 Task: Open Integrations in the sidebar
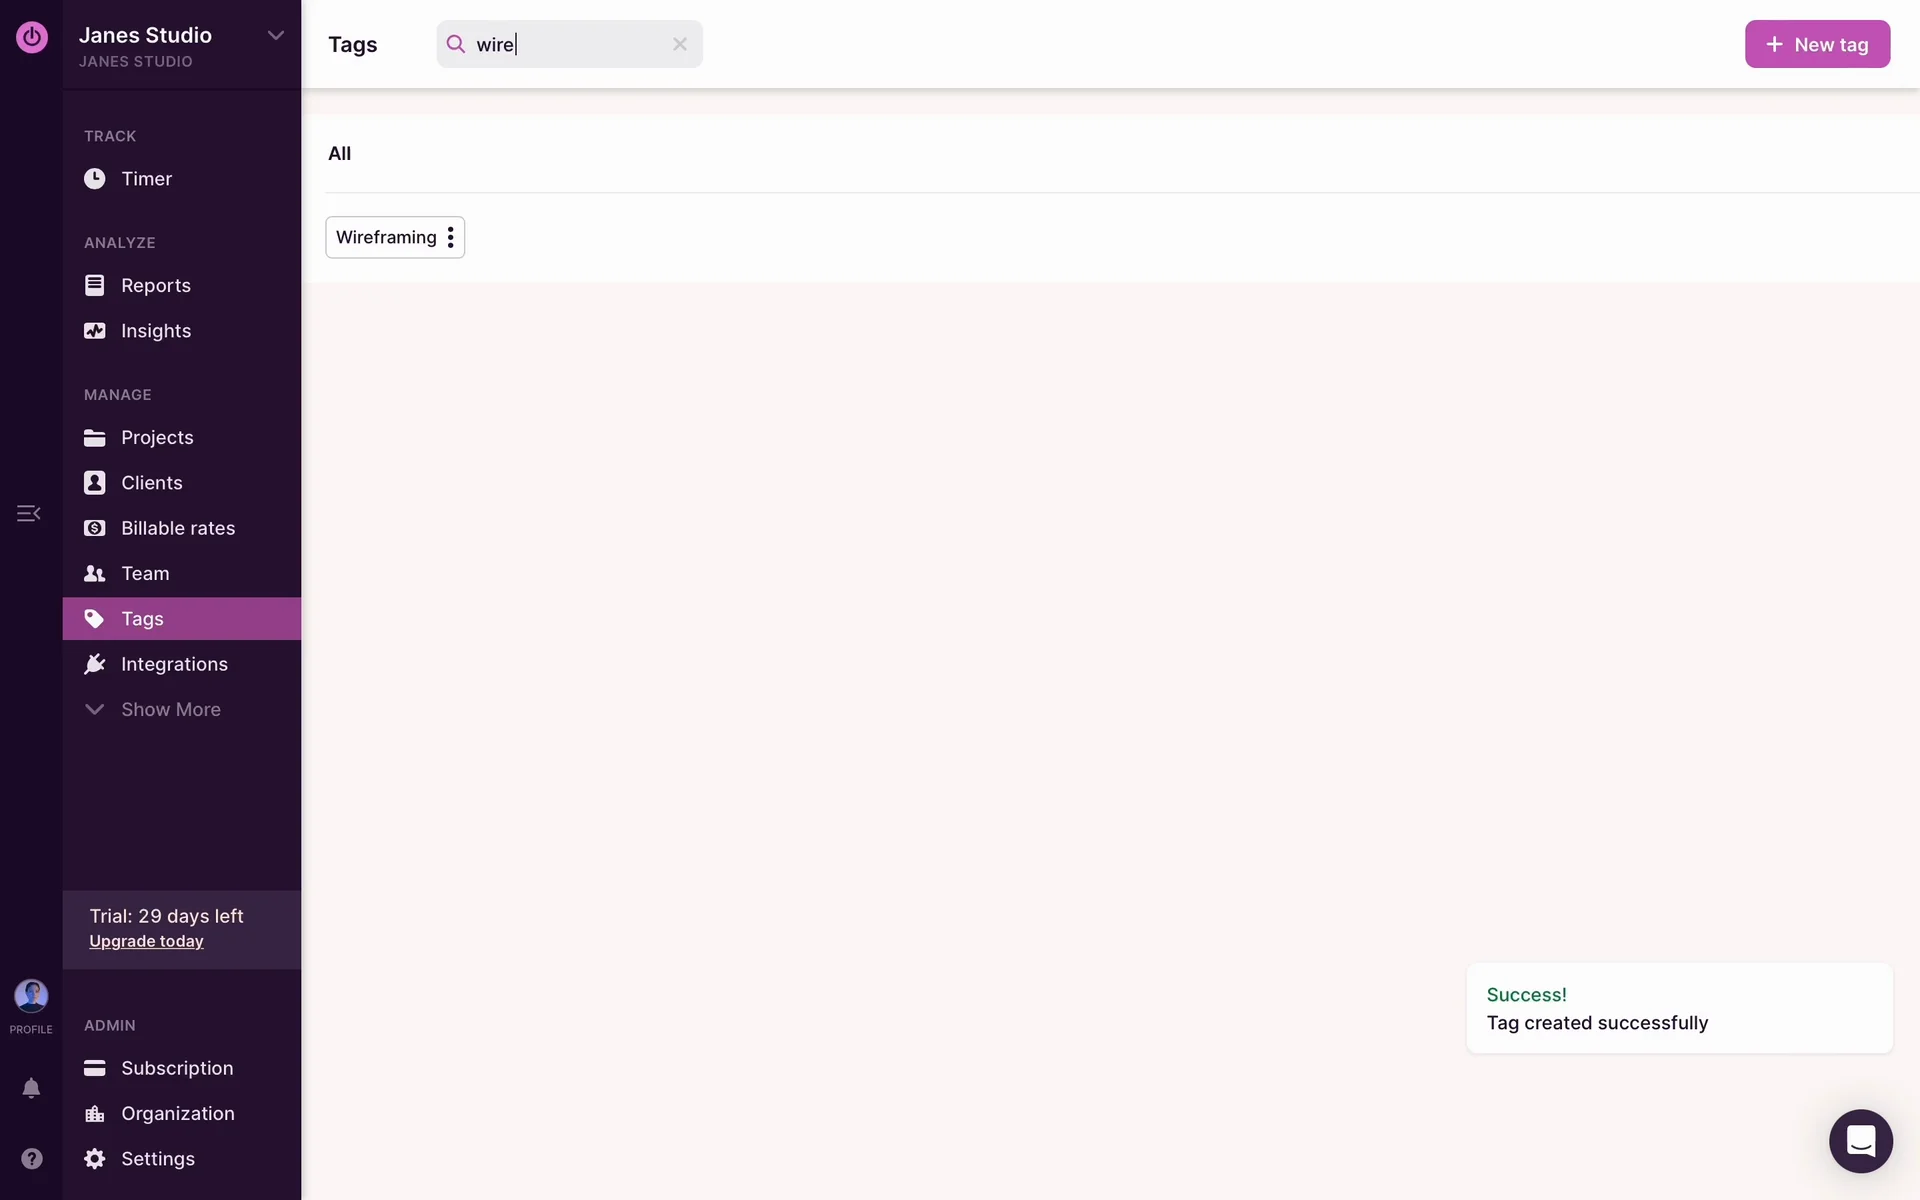[x=174, y=664]
